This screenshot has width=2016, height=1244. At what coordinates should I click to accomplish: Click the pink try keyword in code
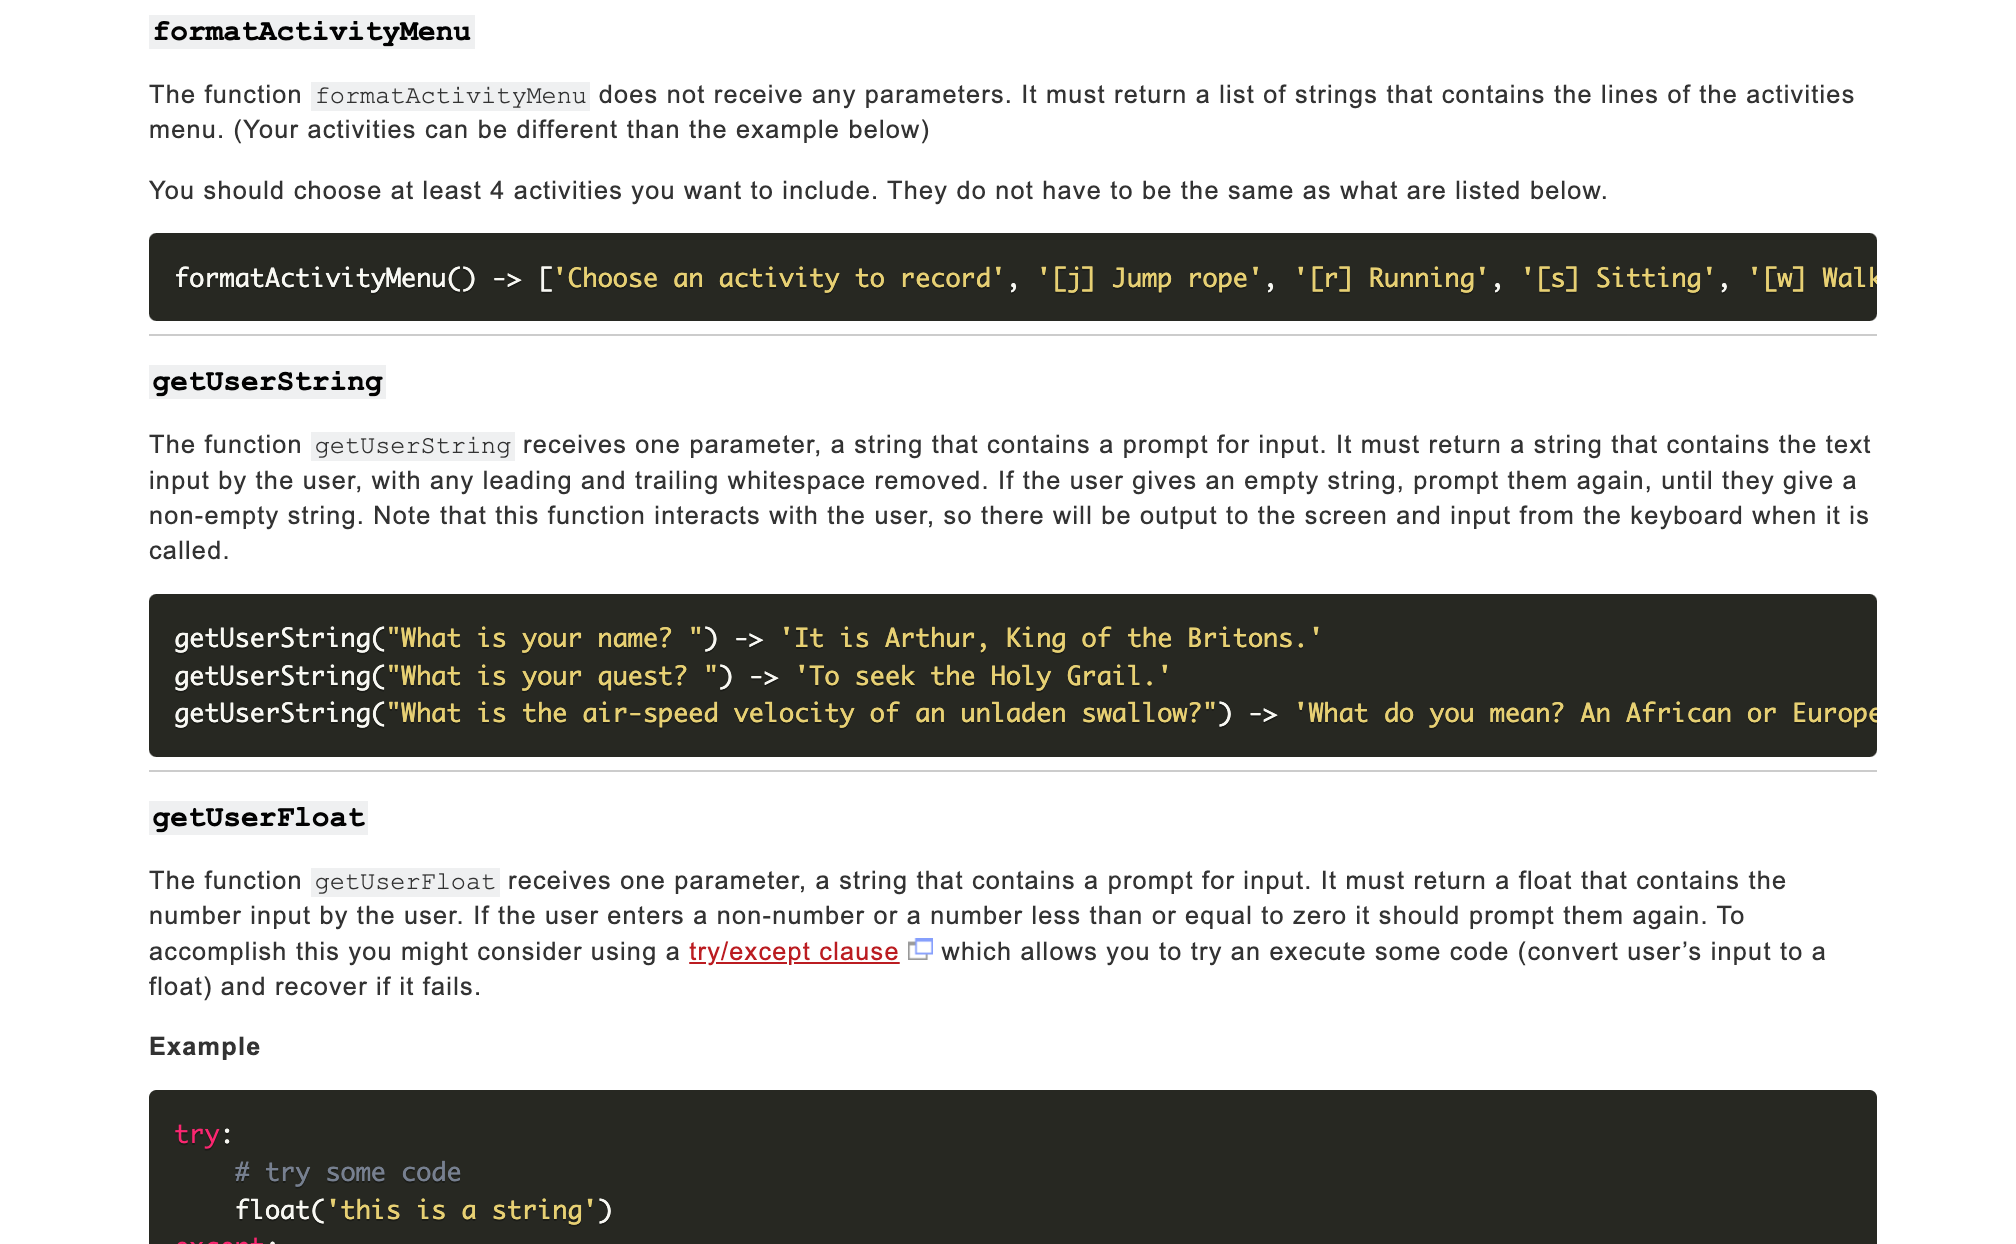(x=196, y=1134)
